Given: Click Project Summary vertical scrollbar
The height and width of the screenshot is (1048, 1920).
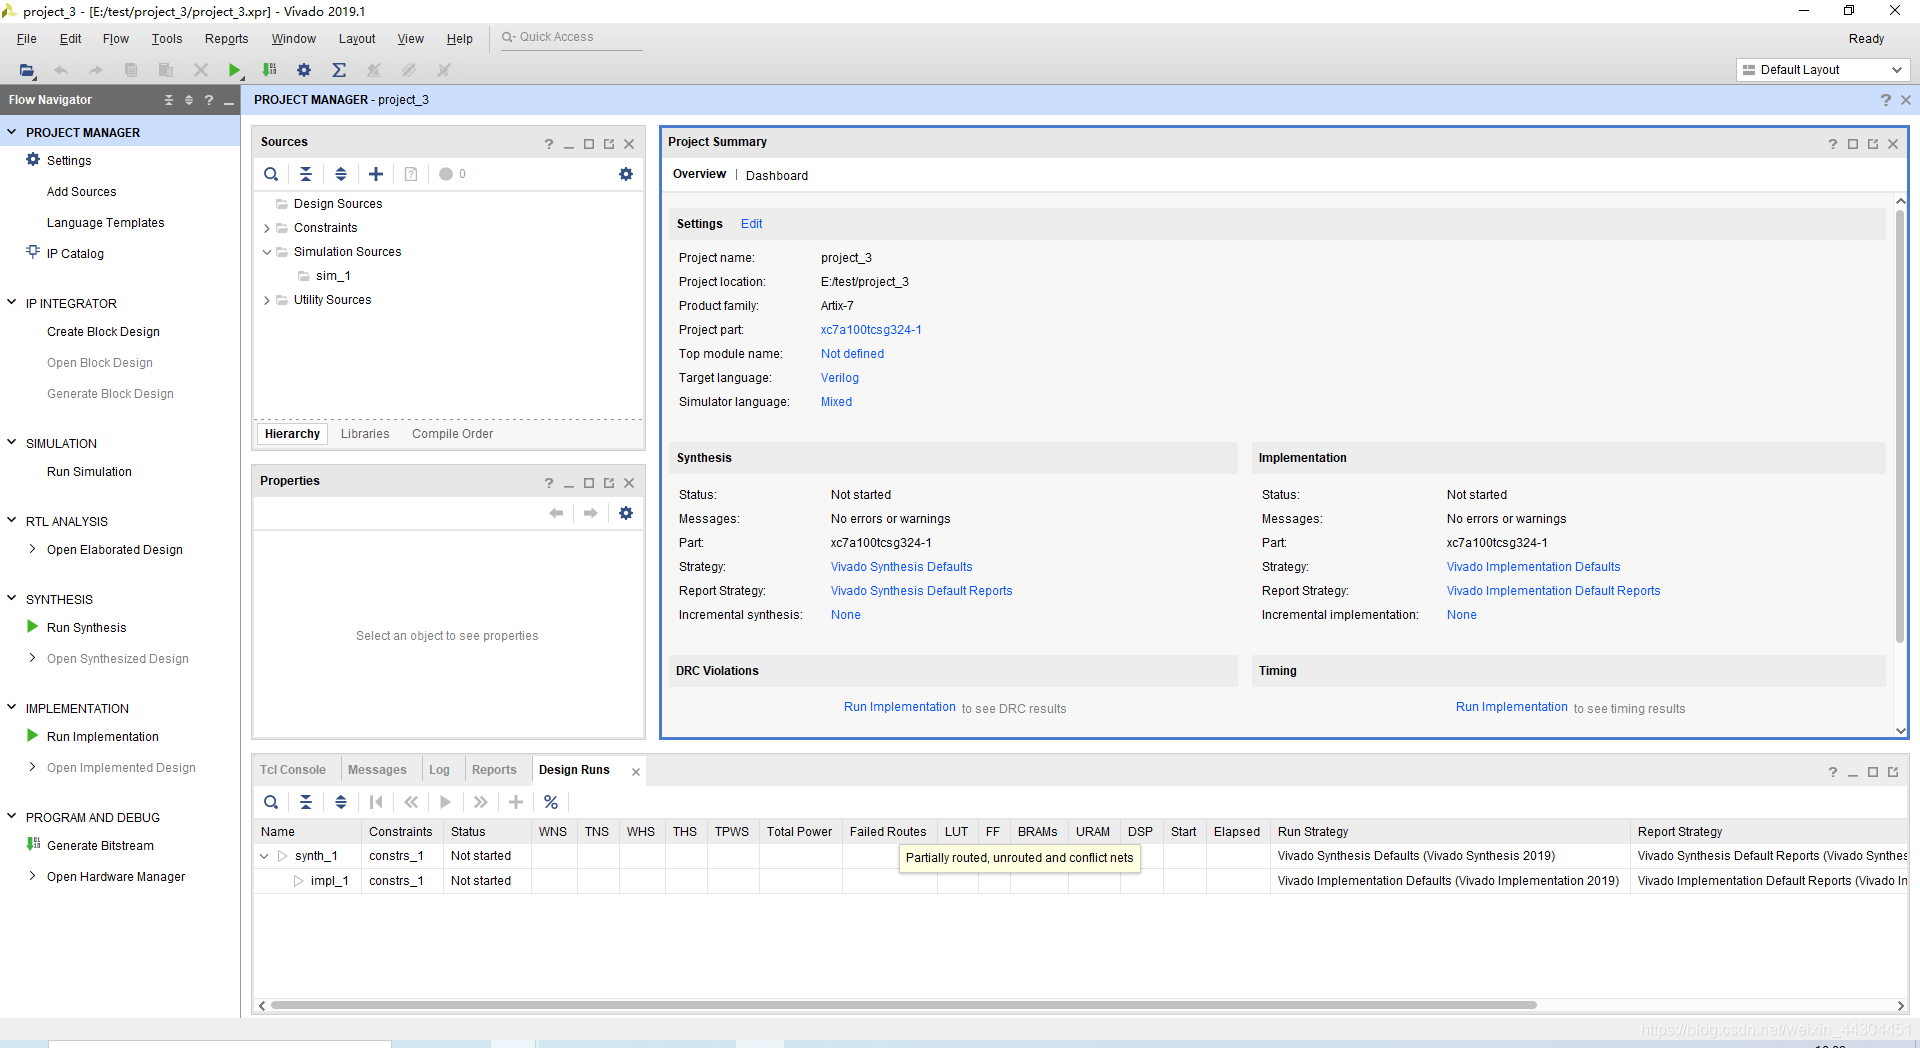Looking at the screenshot, I should click(1900, 428).
